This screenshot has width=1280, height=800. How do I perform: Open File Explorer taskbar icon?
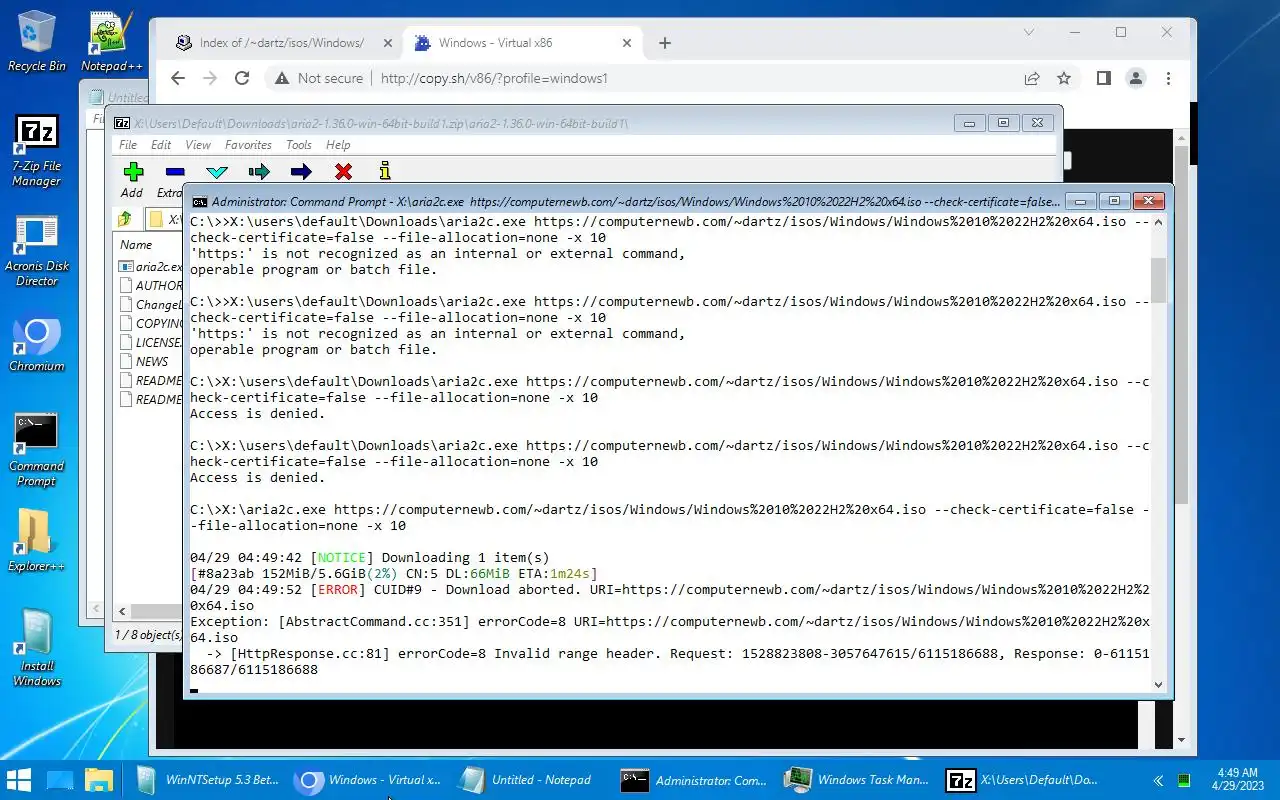pyautogui.click(x=98, y=780)
